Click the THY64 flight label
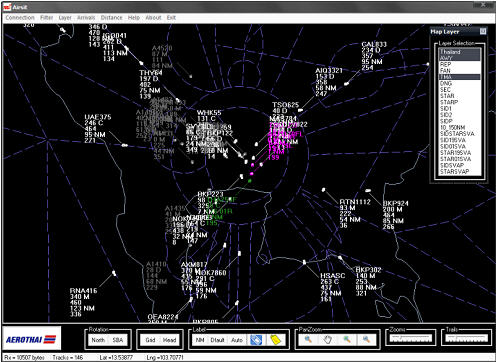Screen dimensions: 496x362 (151, 73)
